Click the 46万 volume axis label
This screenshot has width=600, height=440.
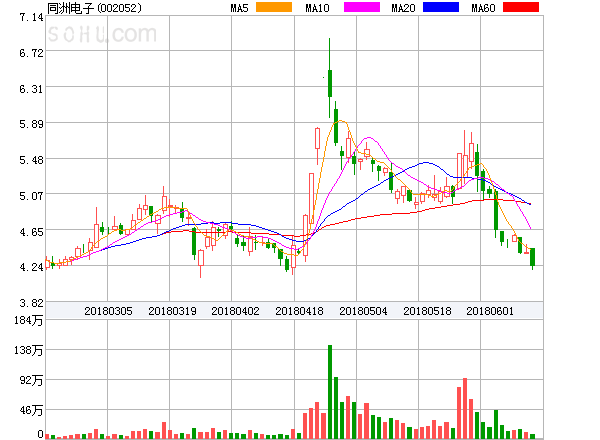[31, 411]
